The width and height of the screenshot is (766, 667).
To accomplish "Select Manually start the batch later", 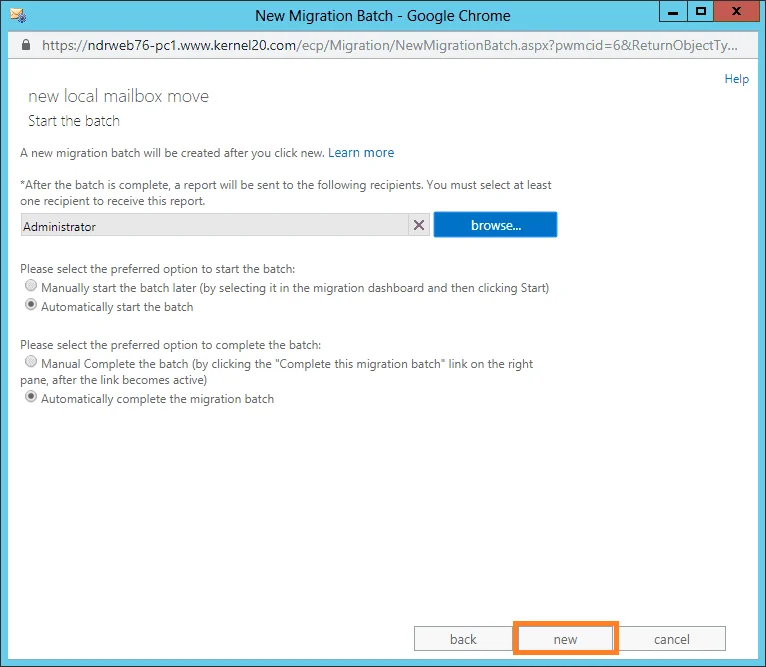I will pos(31,287).
